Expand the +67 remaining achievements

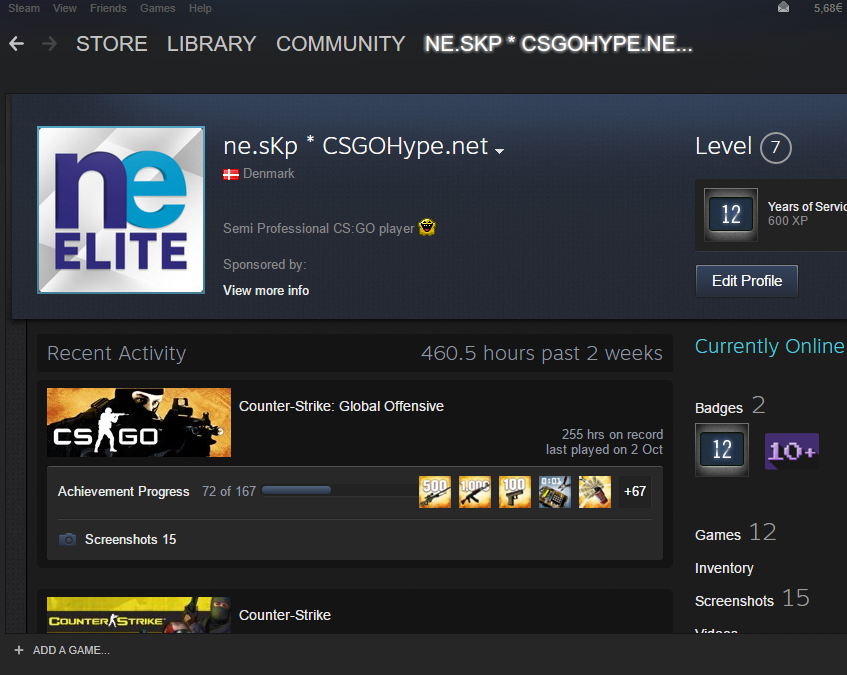[x=635, y=491]
